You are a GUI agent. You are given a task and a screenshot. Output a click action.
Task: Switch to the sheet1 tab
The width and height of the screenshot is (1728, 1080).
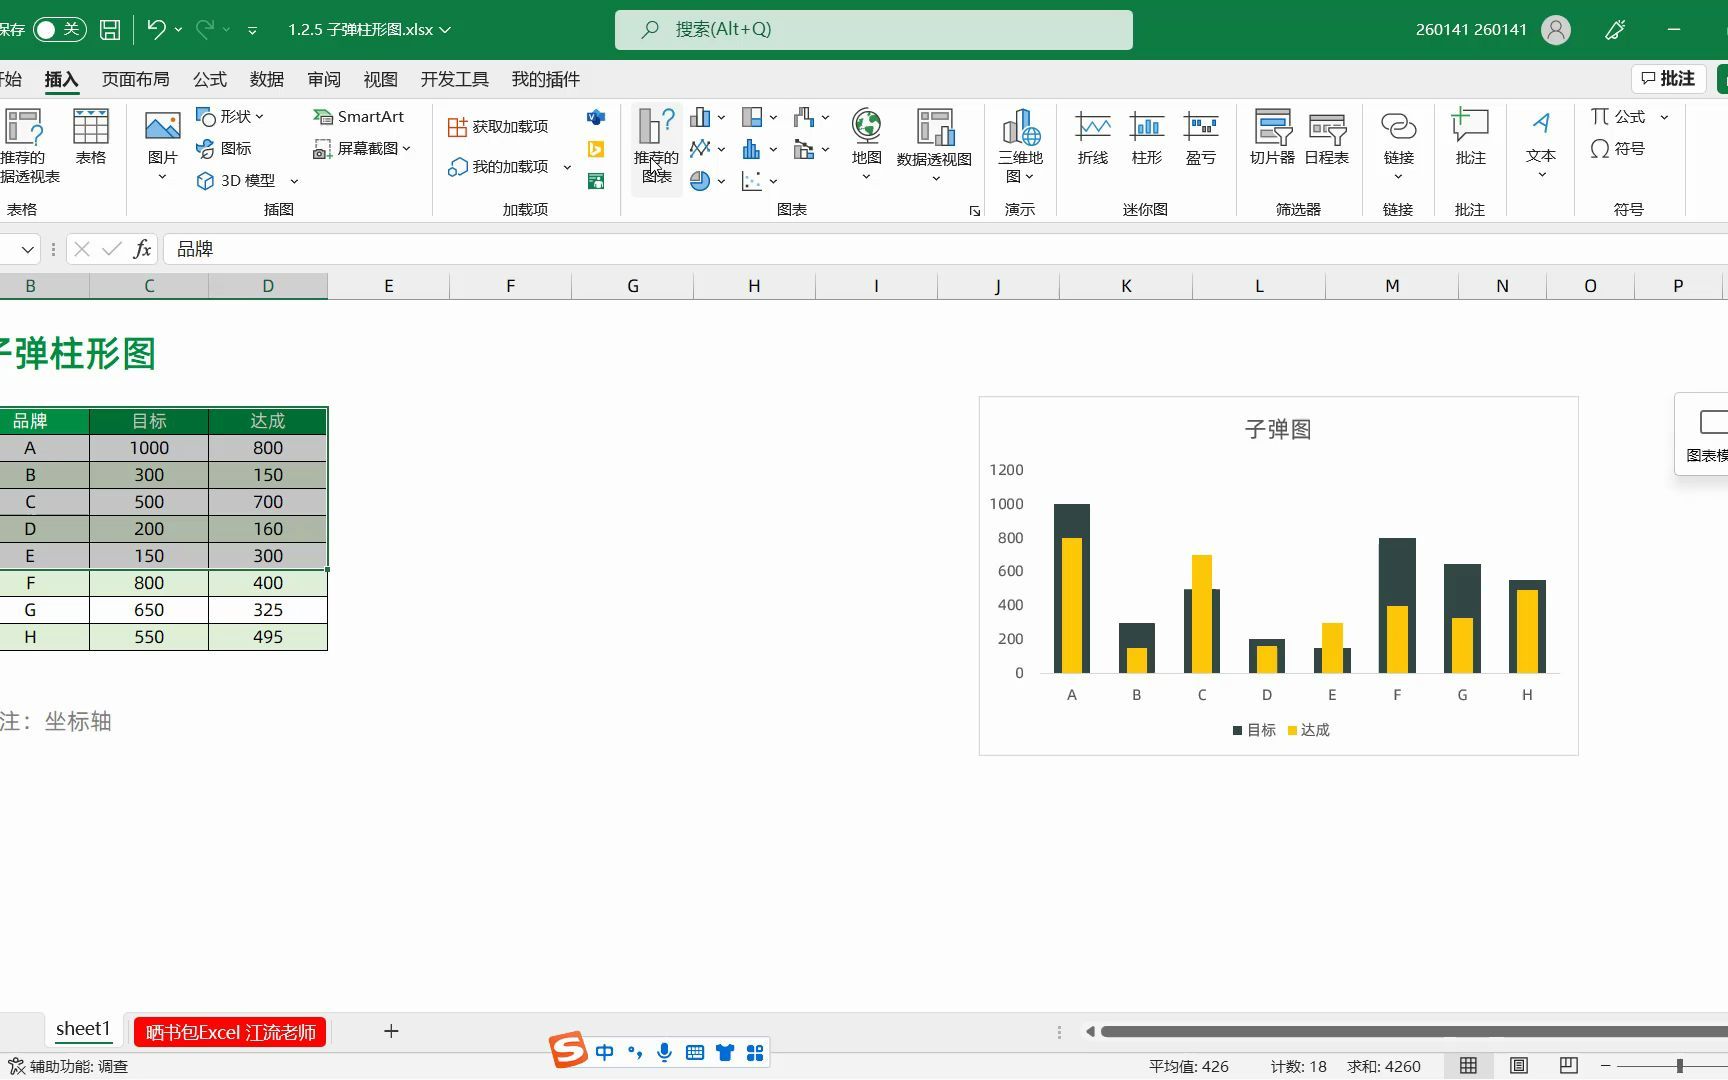(83, 1029)
